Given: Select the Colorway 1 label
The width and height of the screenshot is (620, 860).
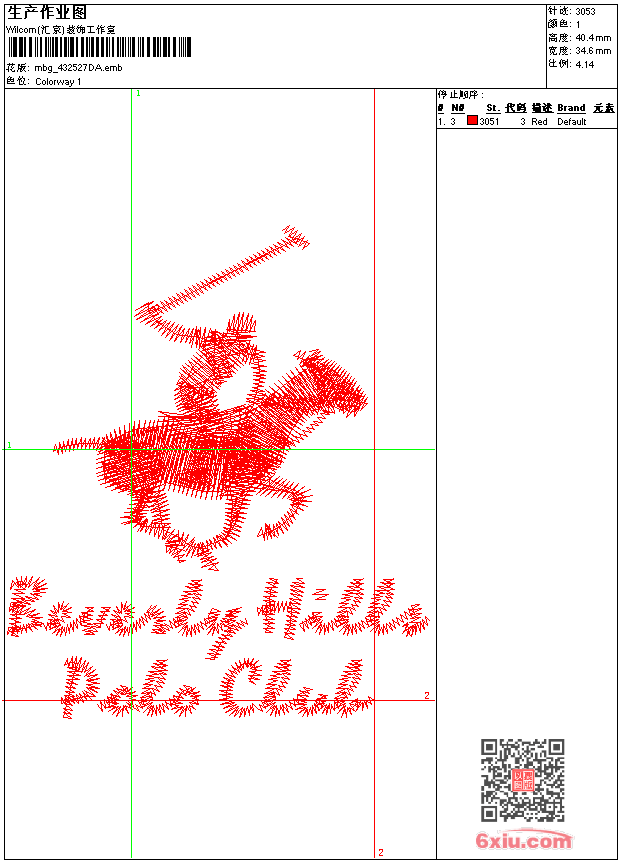Looking at the screenshot, I should pos(58,82).
